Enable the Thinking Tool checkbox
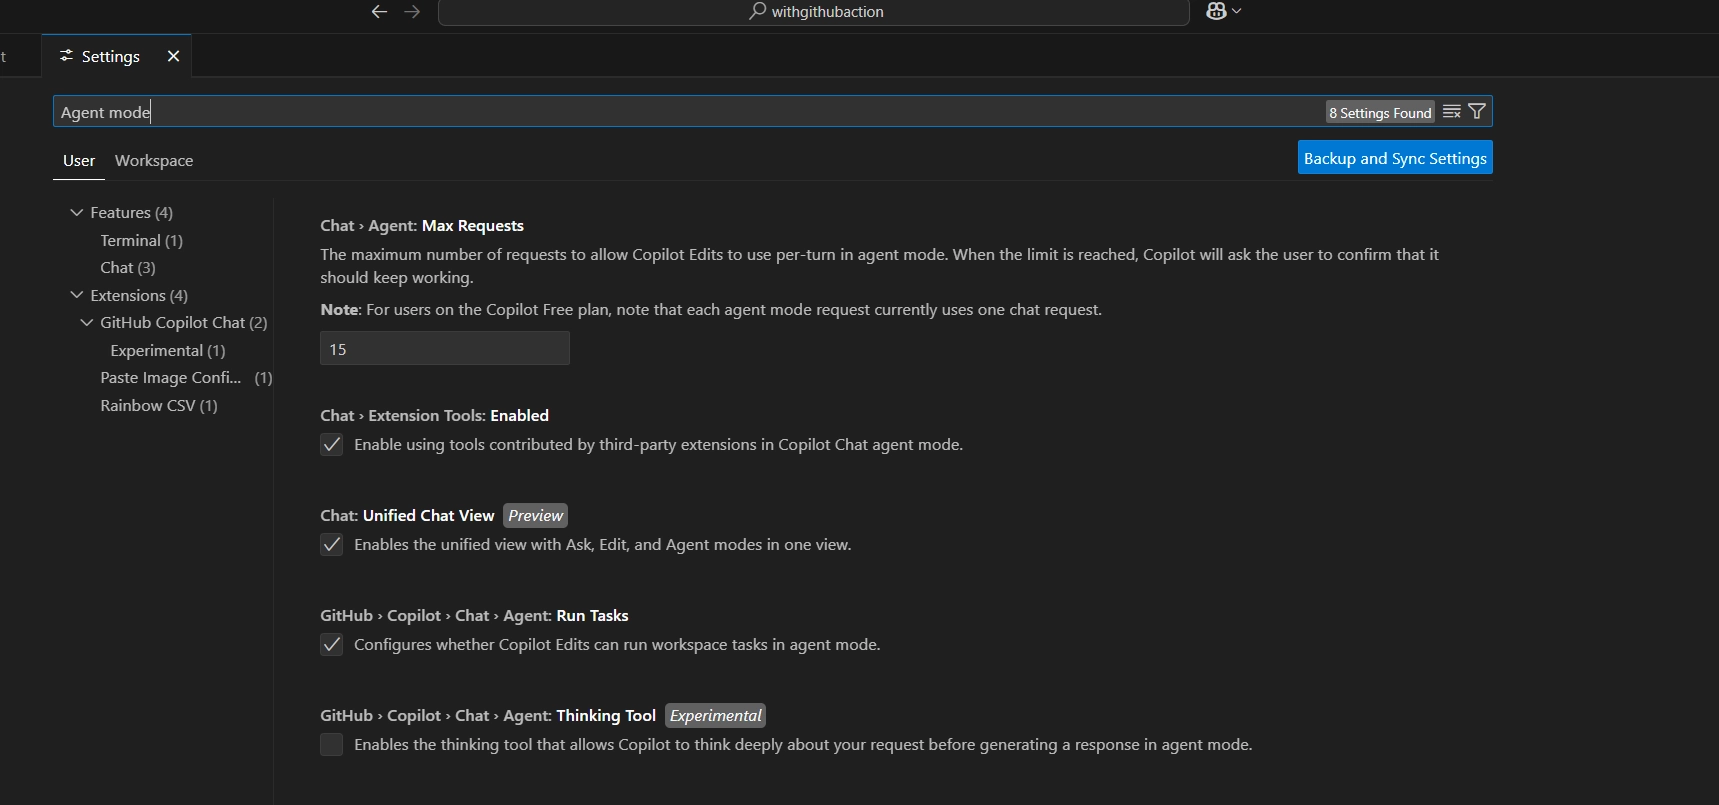This screenshot has width=1719, height=805. 332,745
